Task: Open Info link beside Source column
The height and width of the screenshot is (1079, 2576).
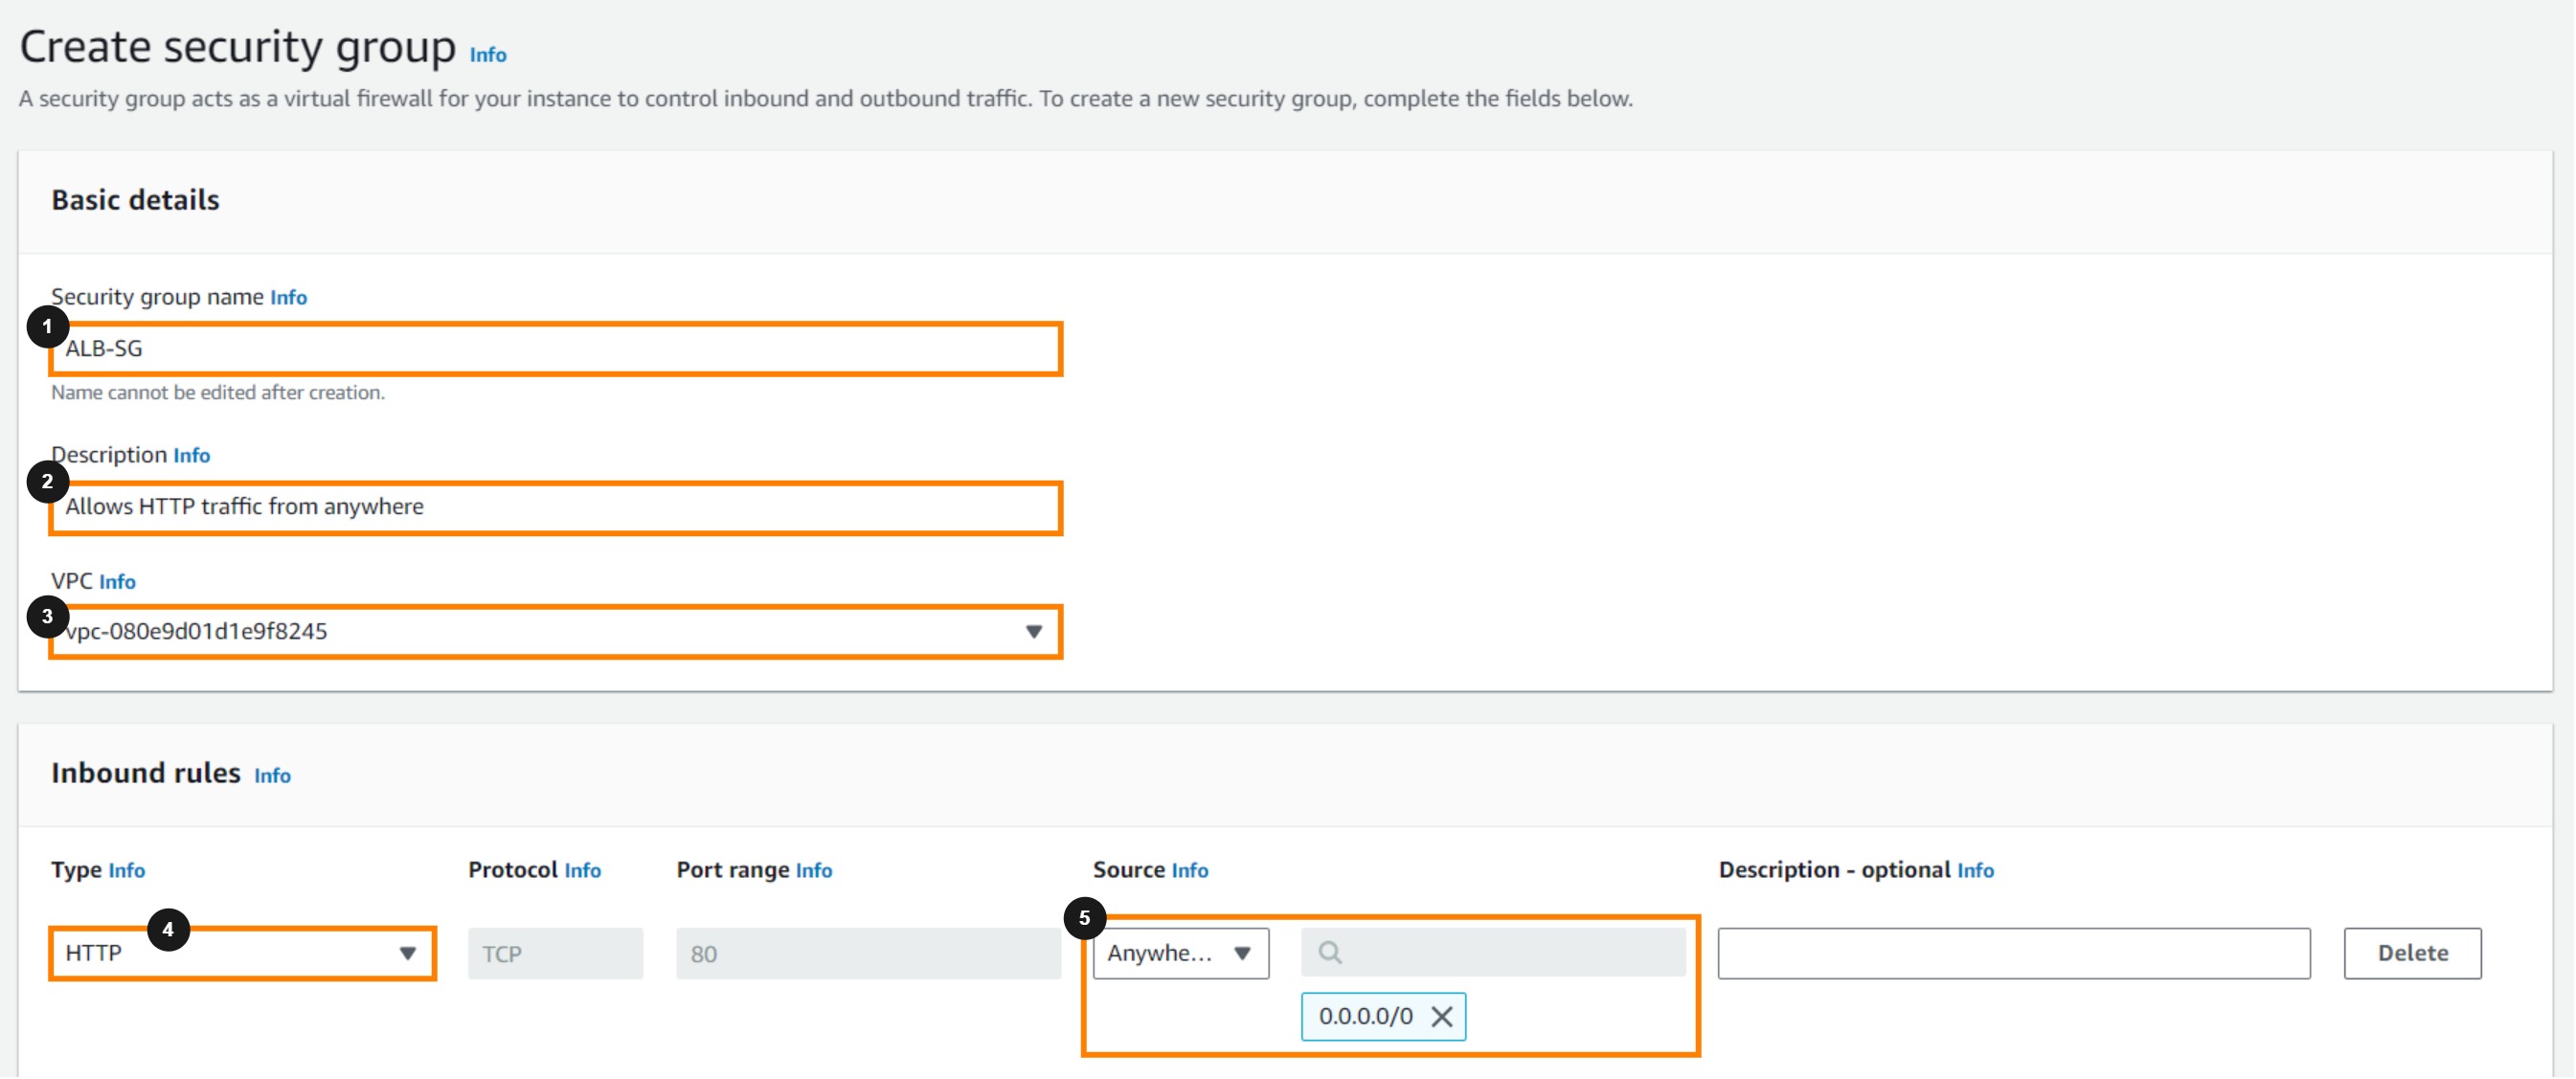Action: point(1189,871)
